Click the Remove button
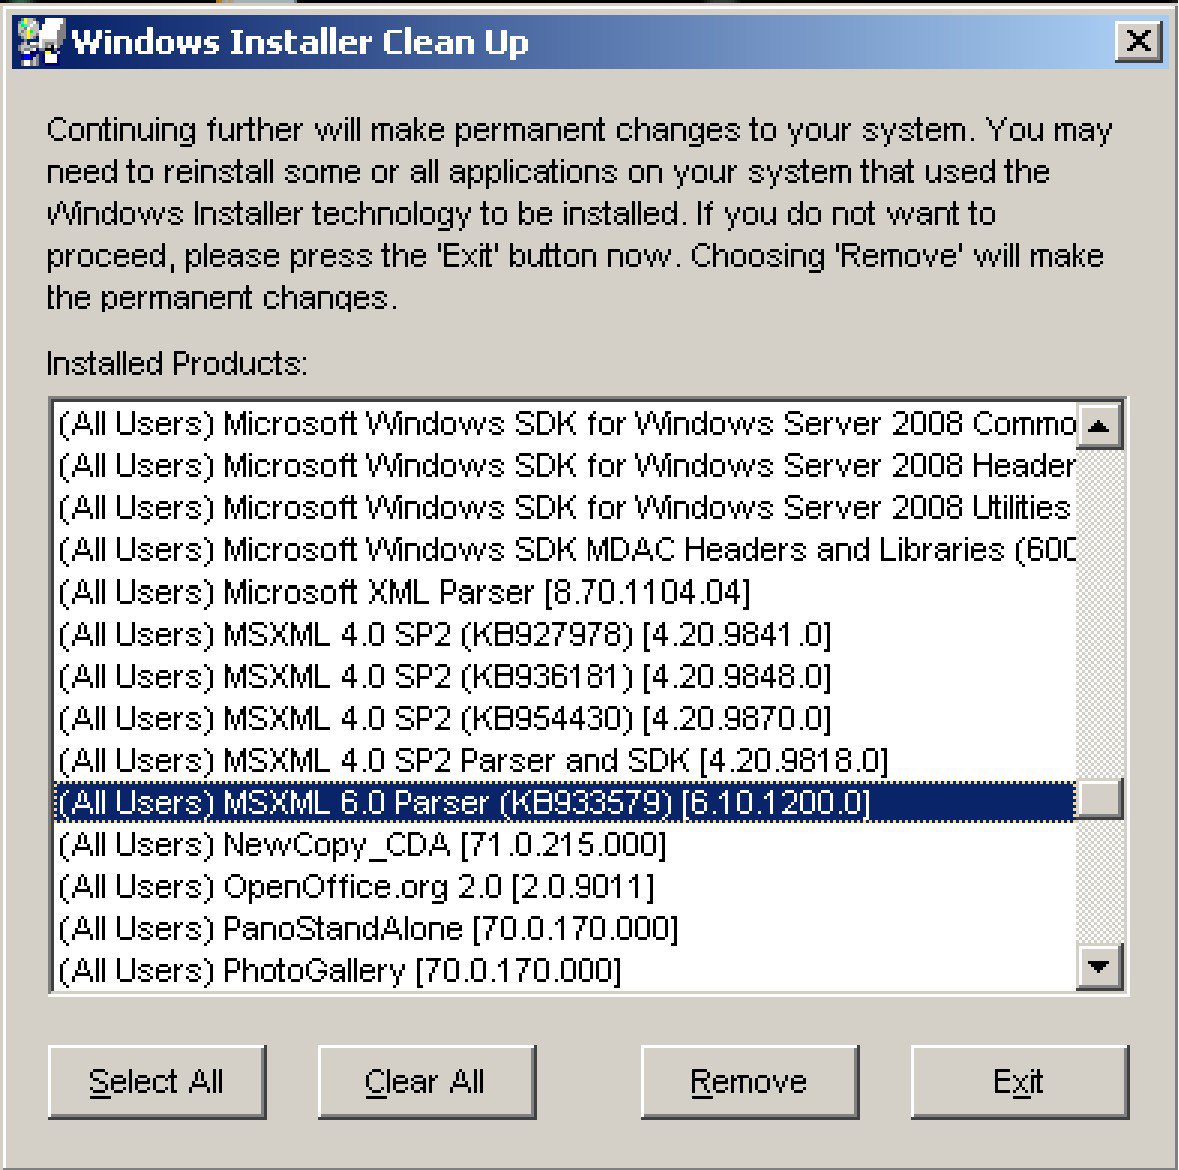Image resolution: width=1179 pixels, height=1170 pixels. point(750,1082)
